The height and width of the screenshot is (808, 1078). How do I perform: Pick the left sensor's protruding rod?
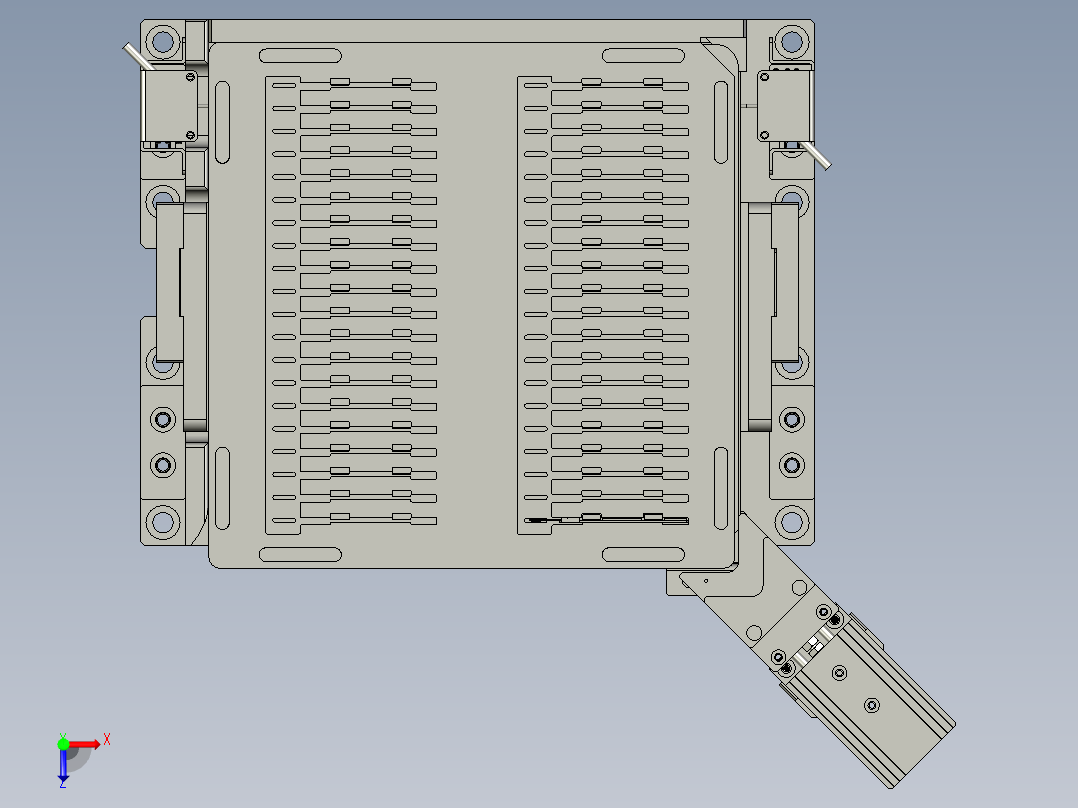pos(138,56)
